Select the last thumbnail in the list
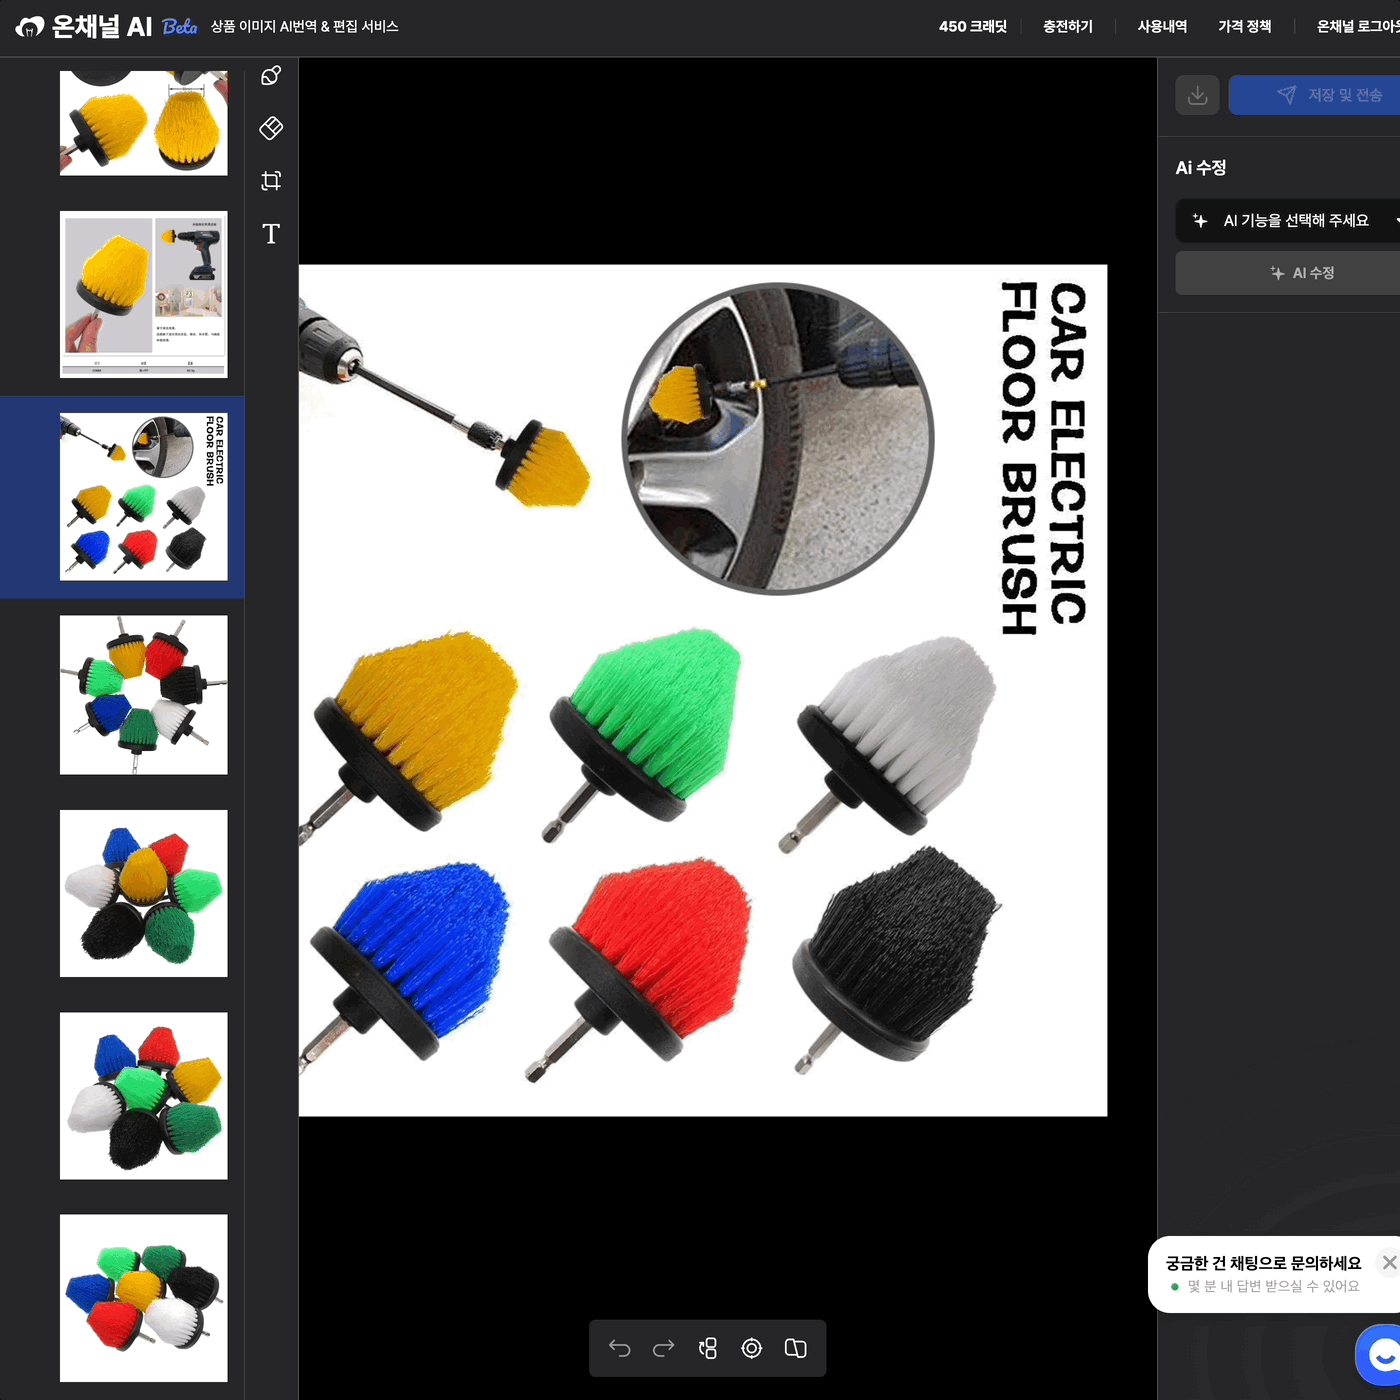 144,1298
